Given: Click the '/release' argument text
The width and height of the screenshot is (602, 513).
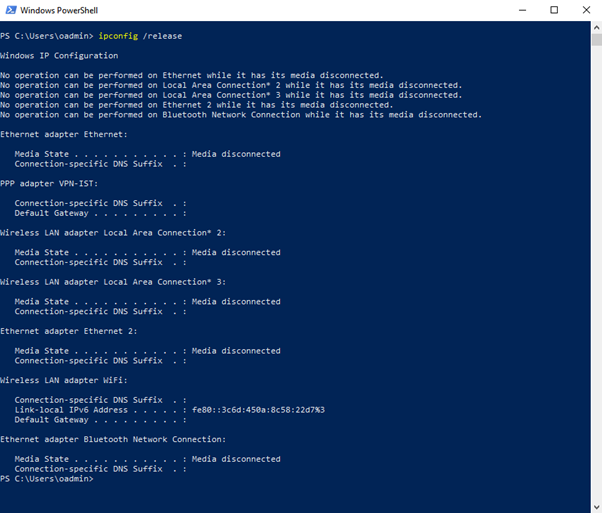Looking at the screenshot, I should coord(162,36).
